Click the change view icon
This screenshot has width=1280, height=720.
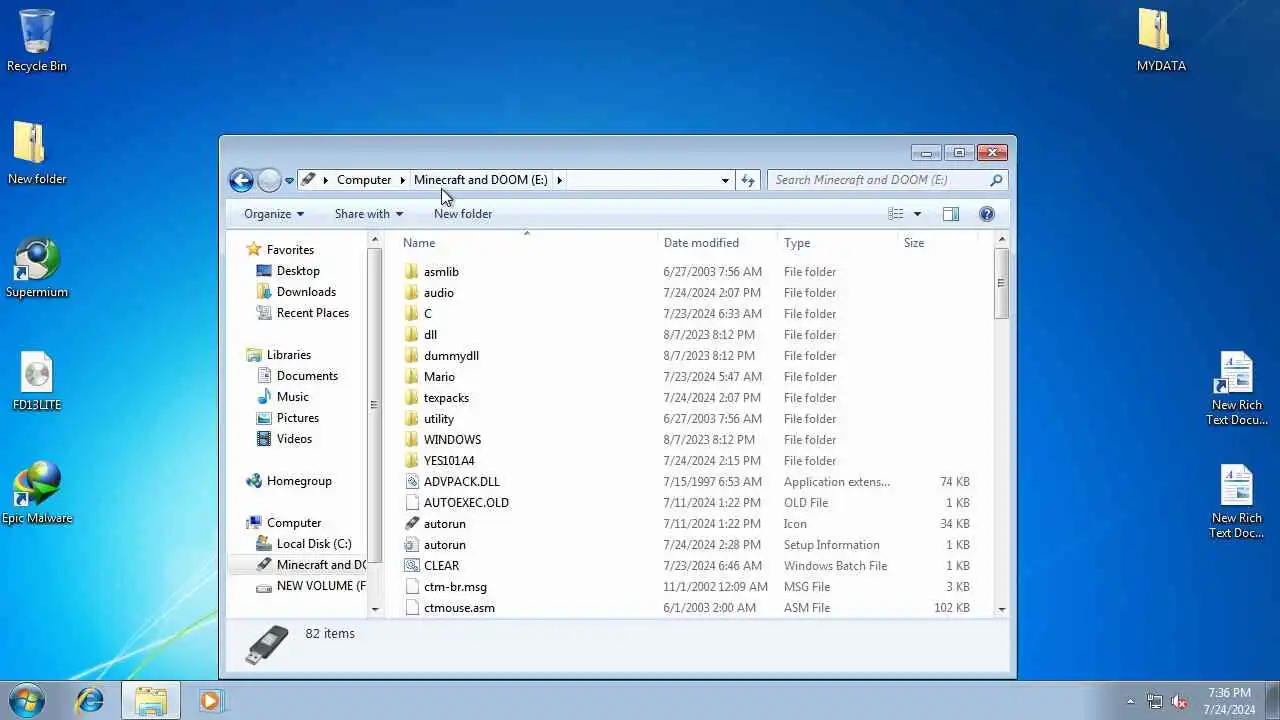pos(896,214)
